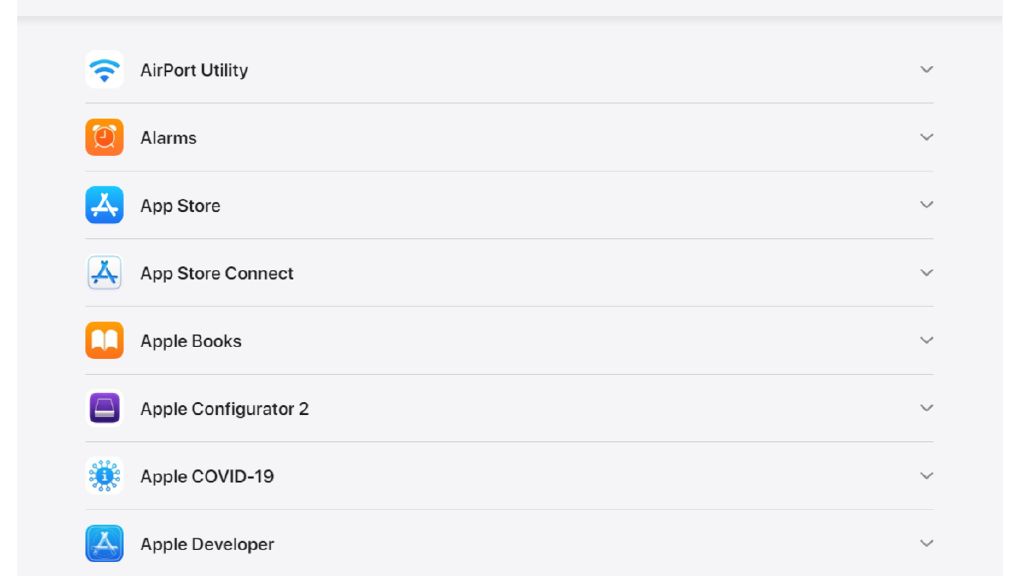Expand the Apple Developer chevron

(926, 544)
